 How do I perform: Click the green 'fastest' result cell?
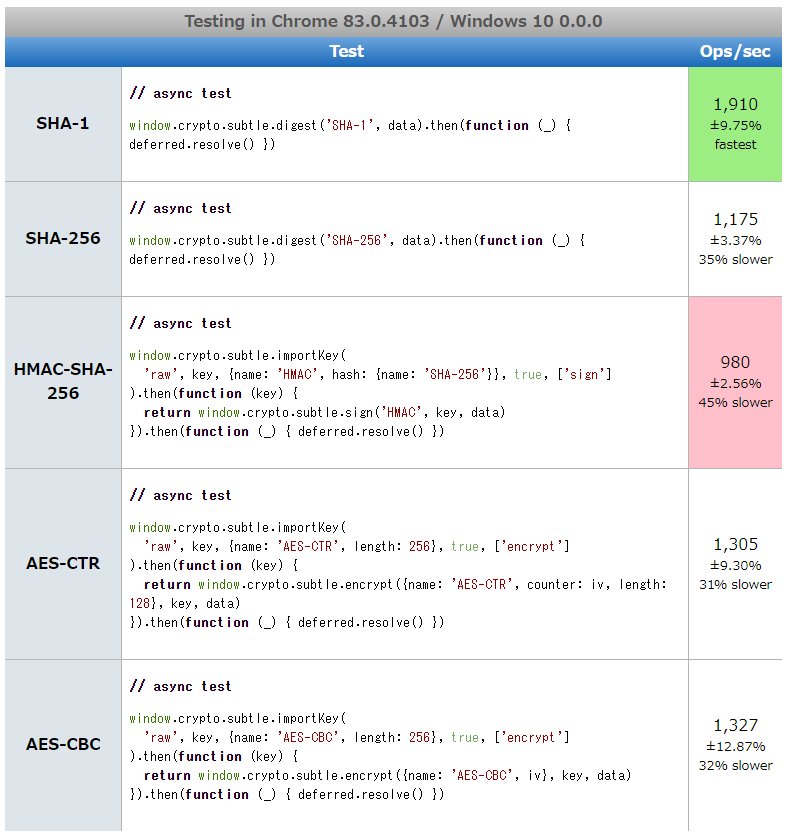pyautogui.click(x=735, y=124)
